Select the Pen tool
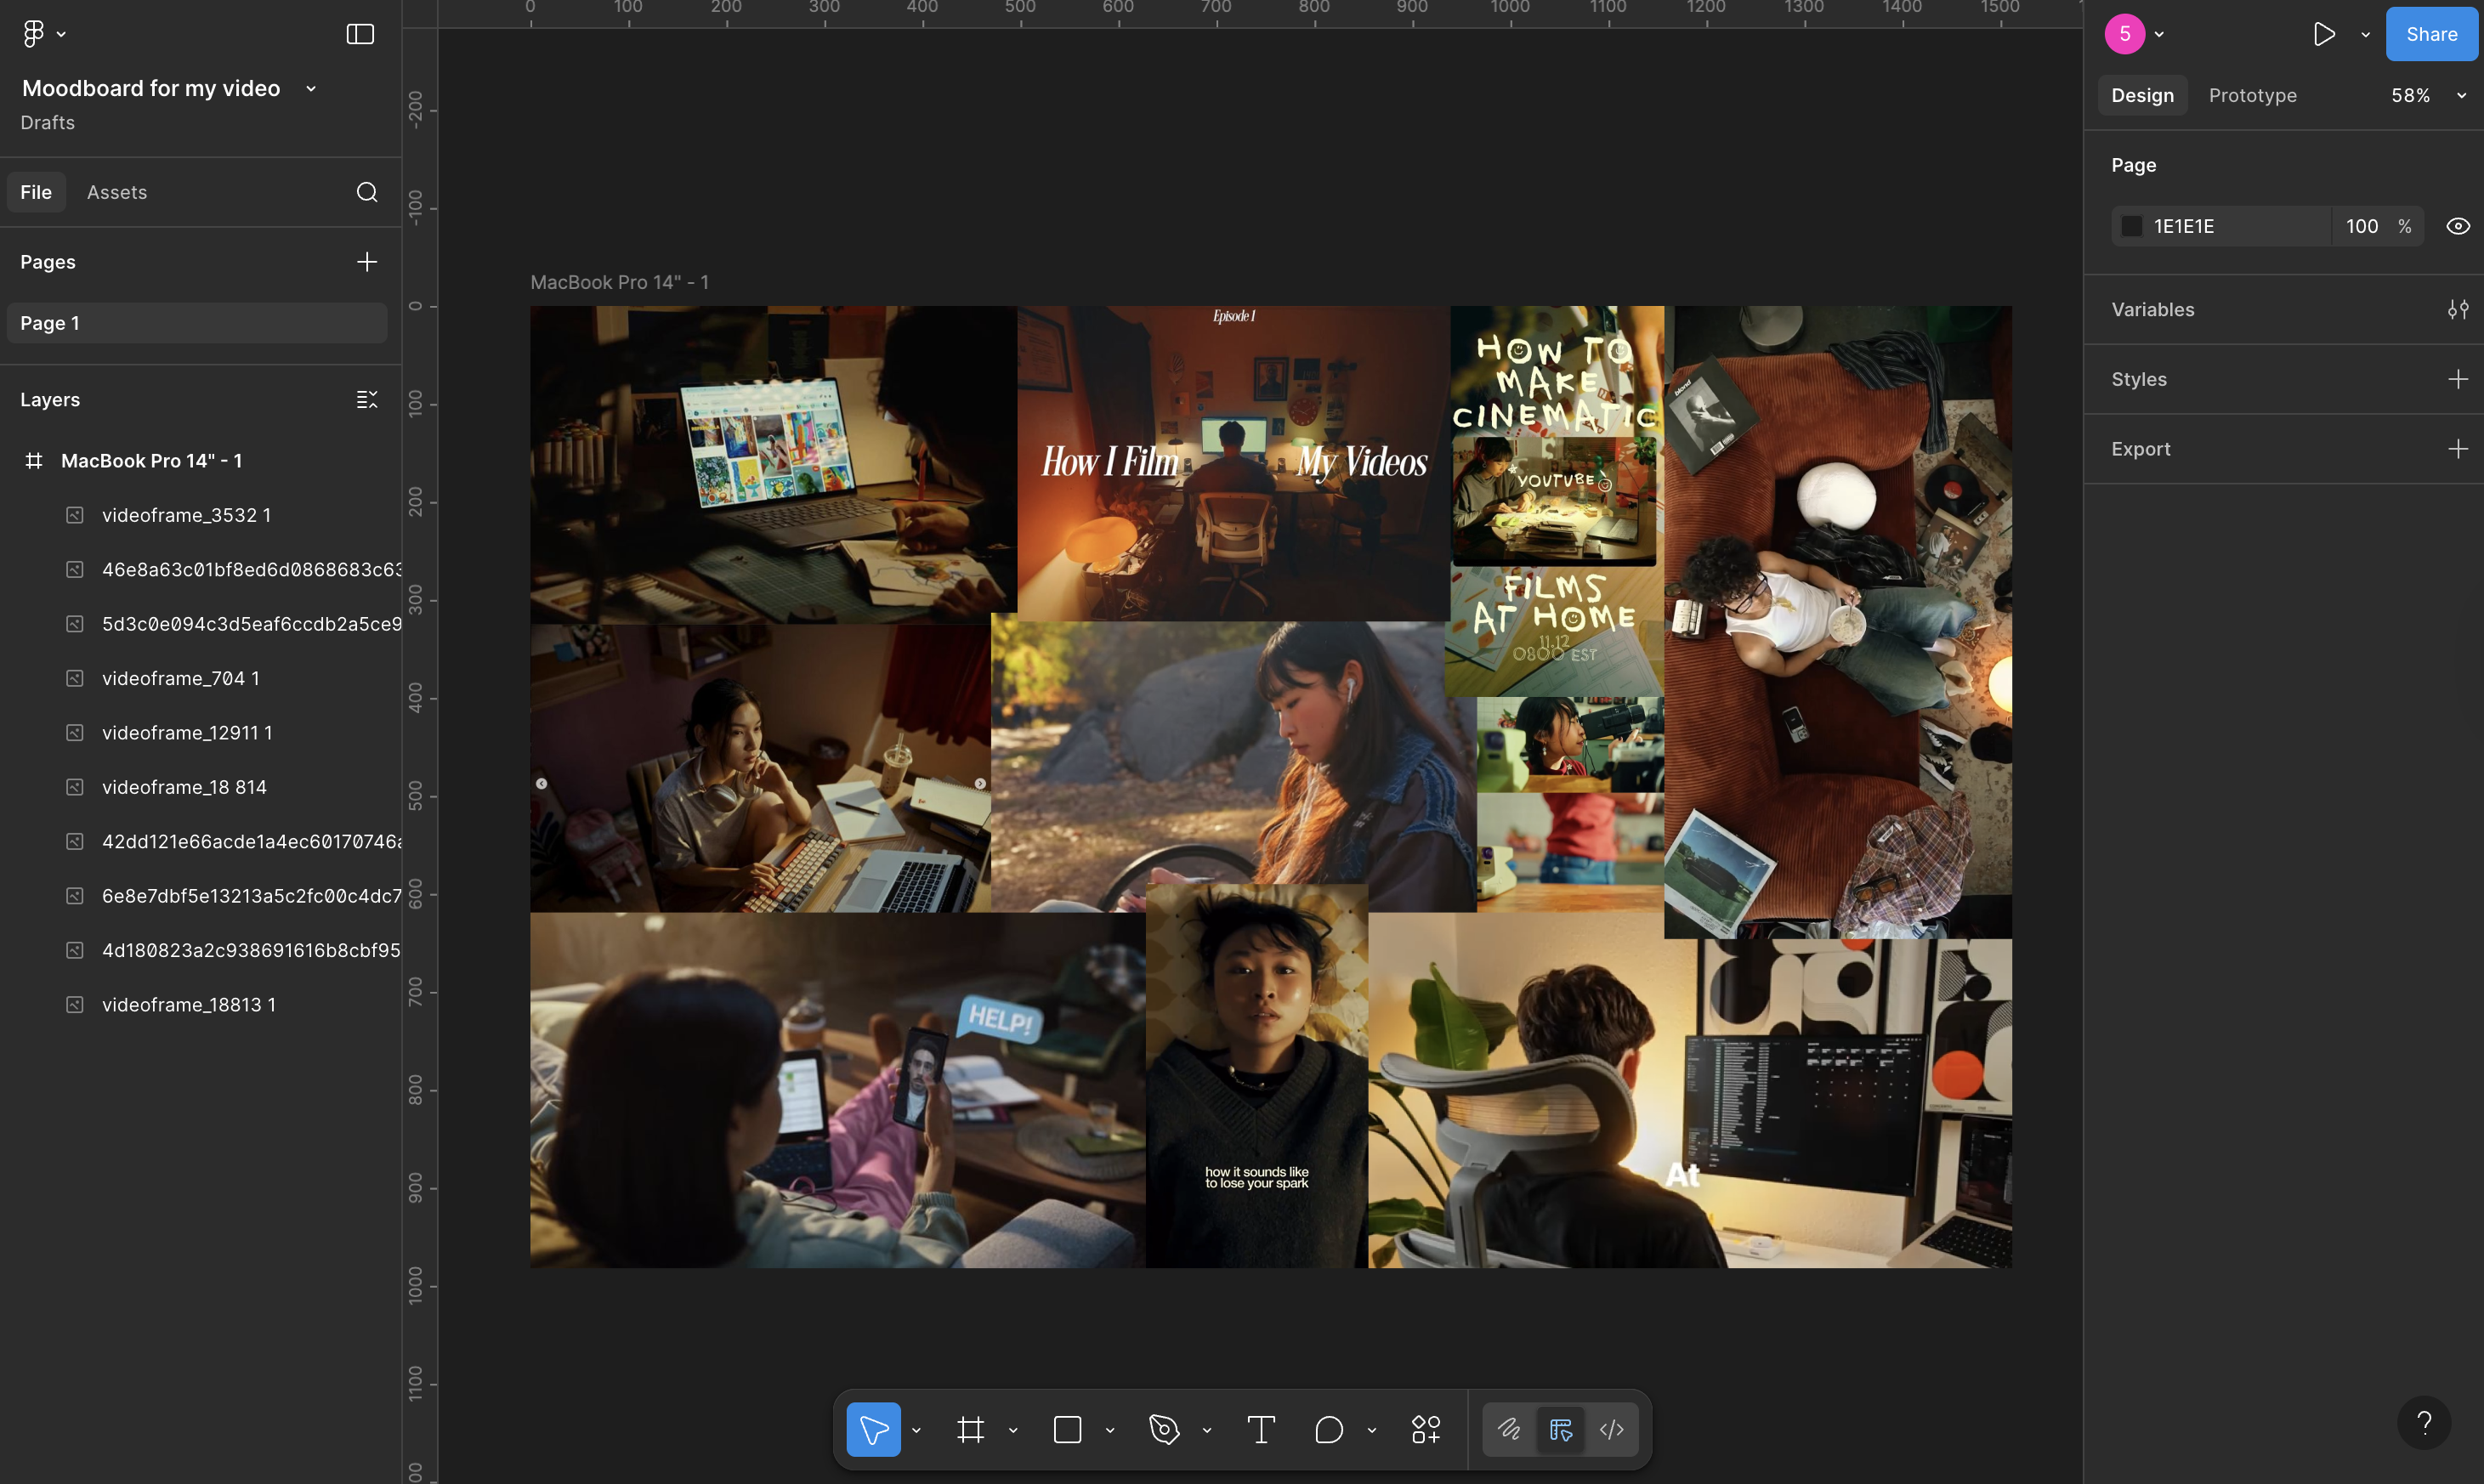 (1164, 1430)
